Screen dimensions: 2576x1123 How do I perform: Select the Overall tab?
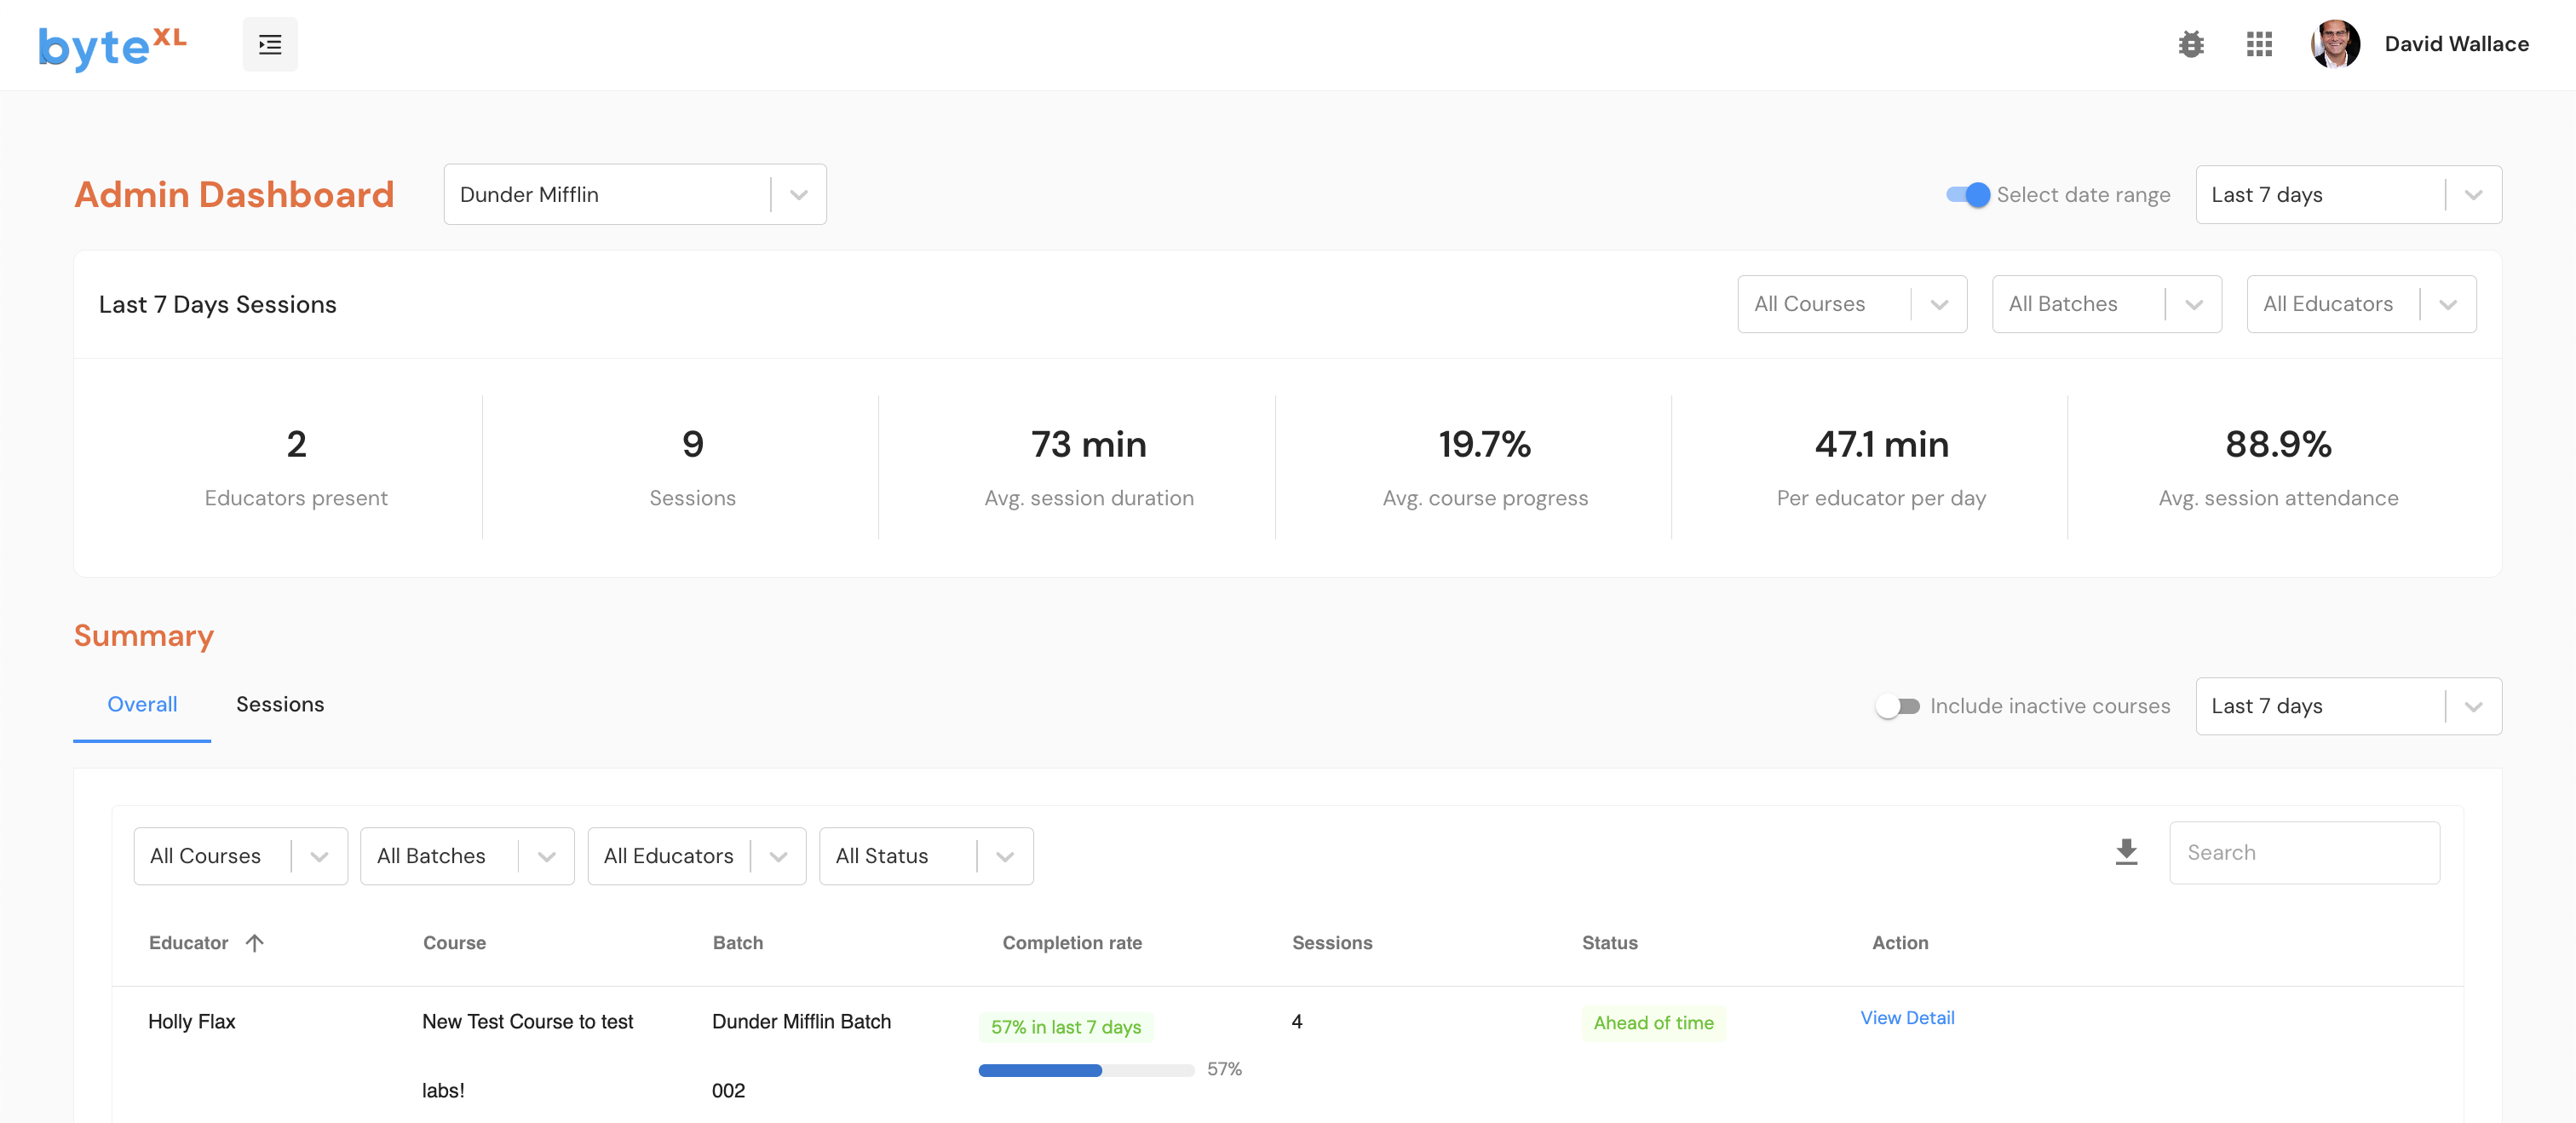pos(142,705)
